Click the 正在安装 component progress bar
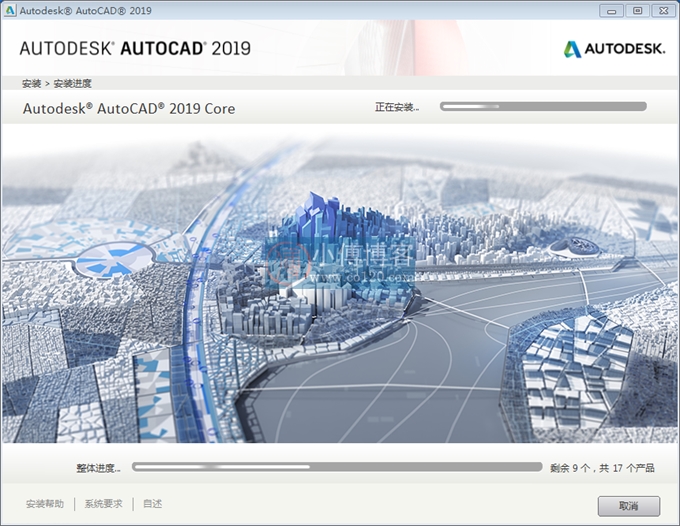The image size is (680, 526). (x=543, y=106)
